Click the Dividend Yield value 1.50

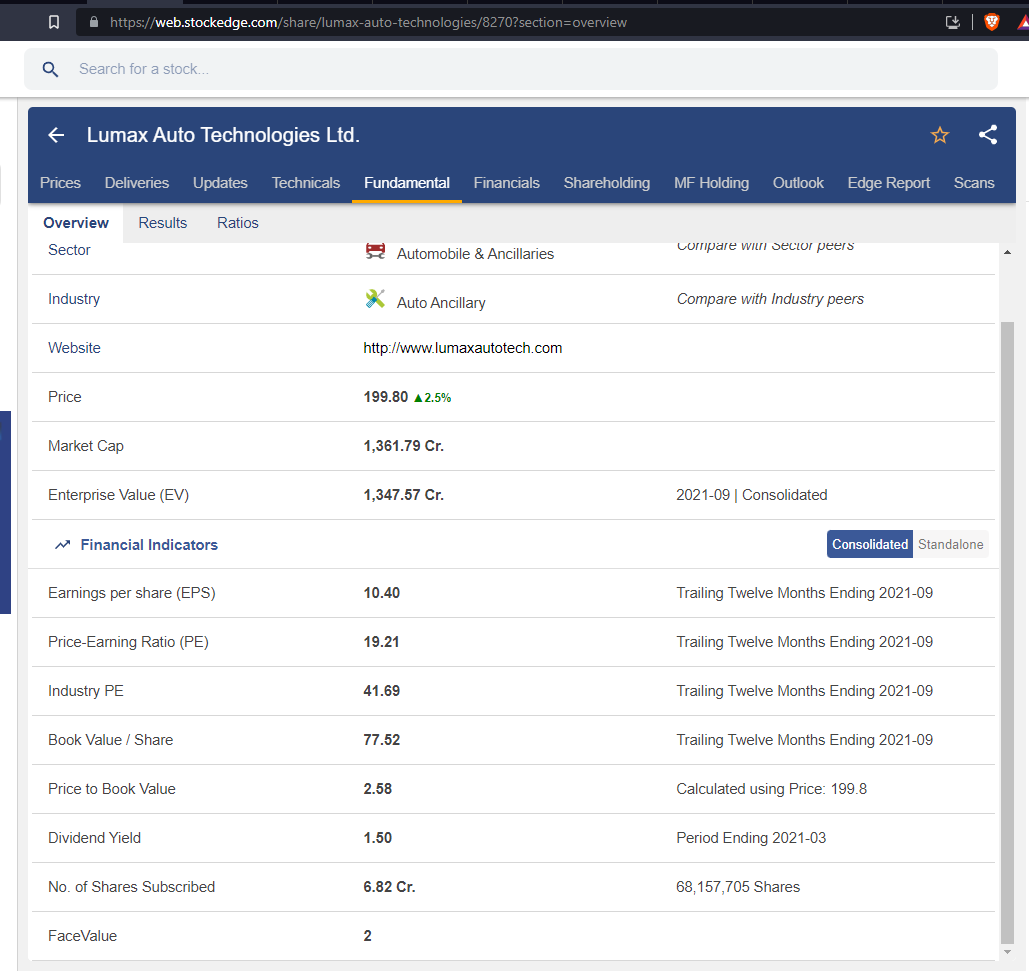click(378, 838)
